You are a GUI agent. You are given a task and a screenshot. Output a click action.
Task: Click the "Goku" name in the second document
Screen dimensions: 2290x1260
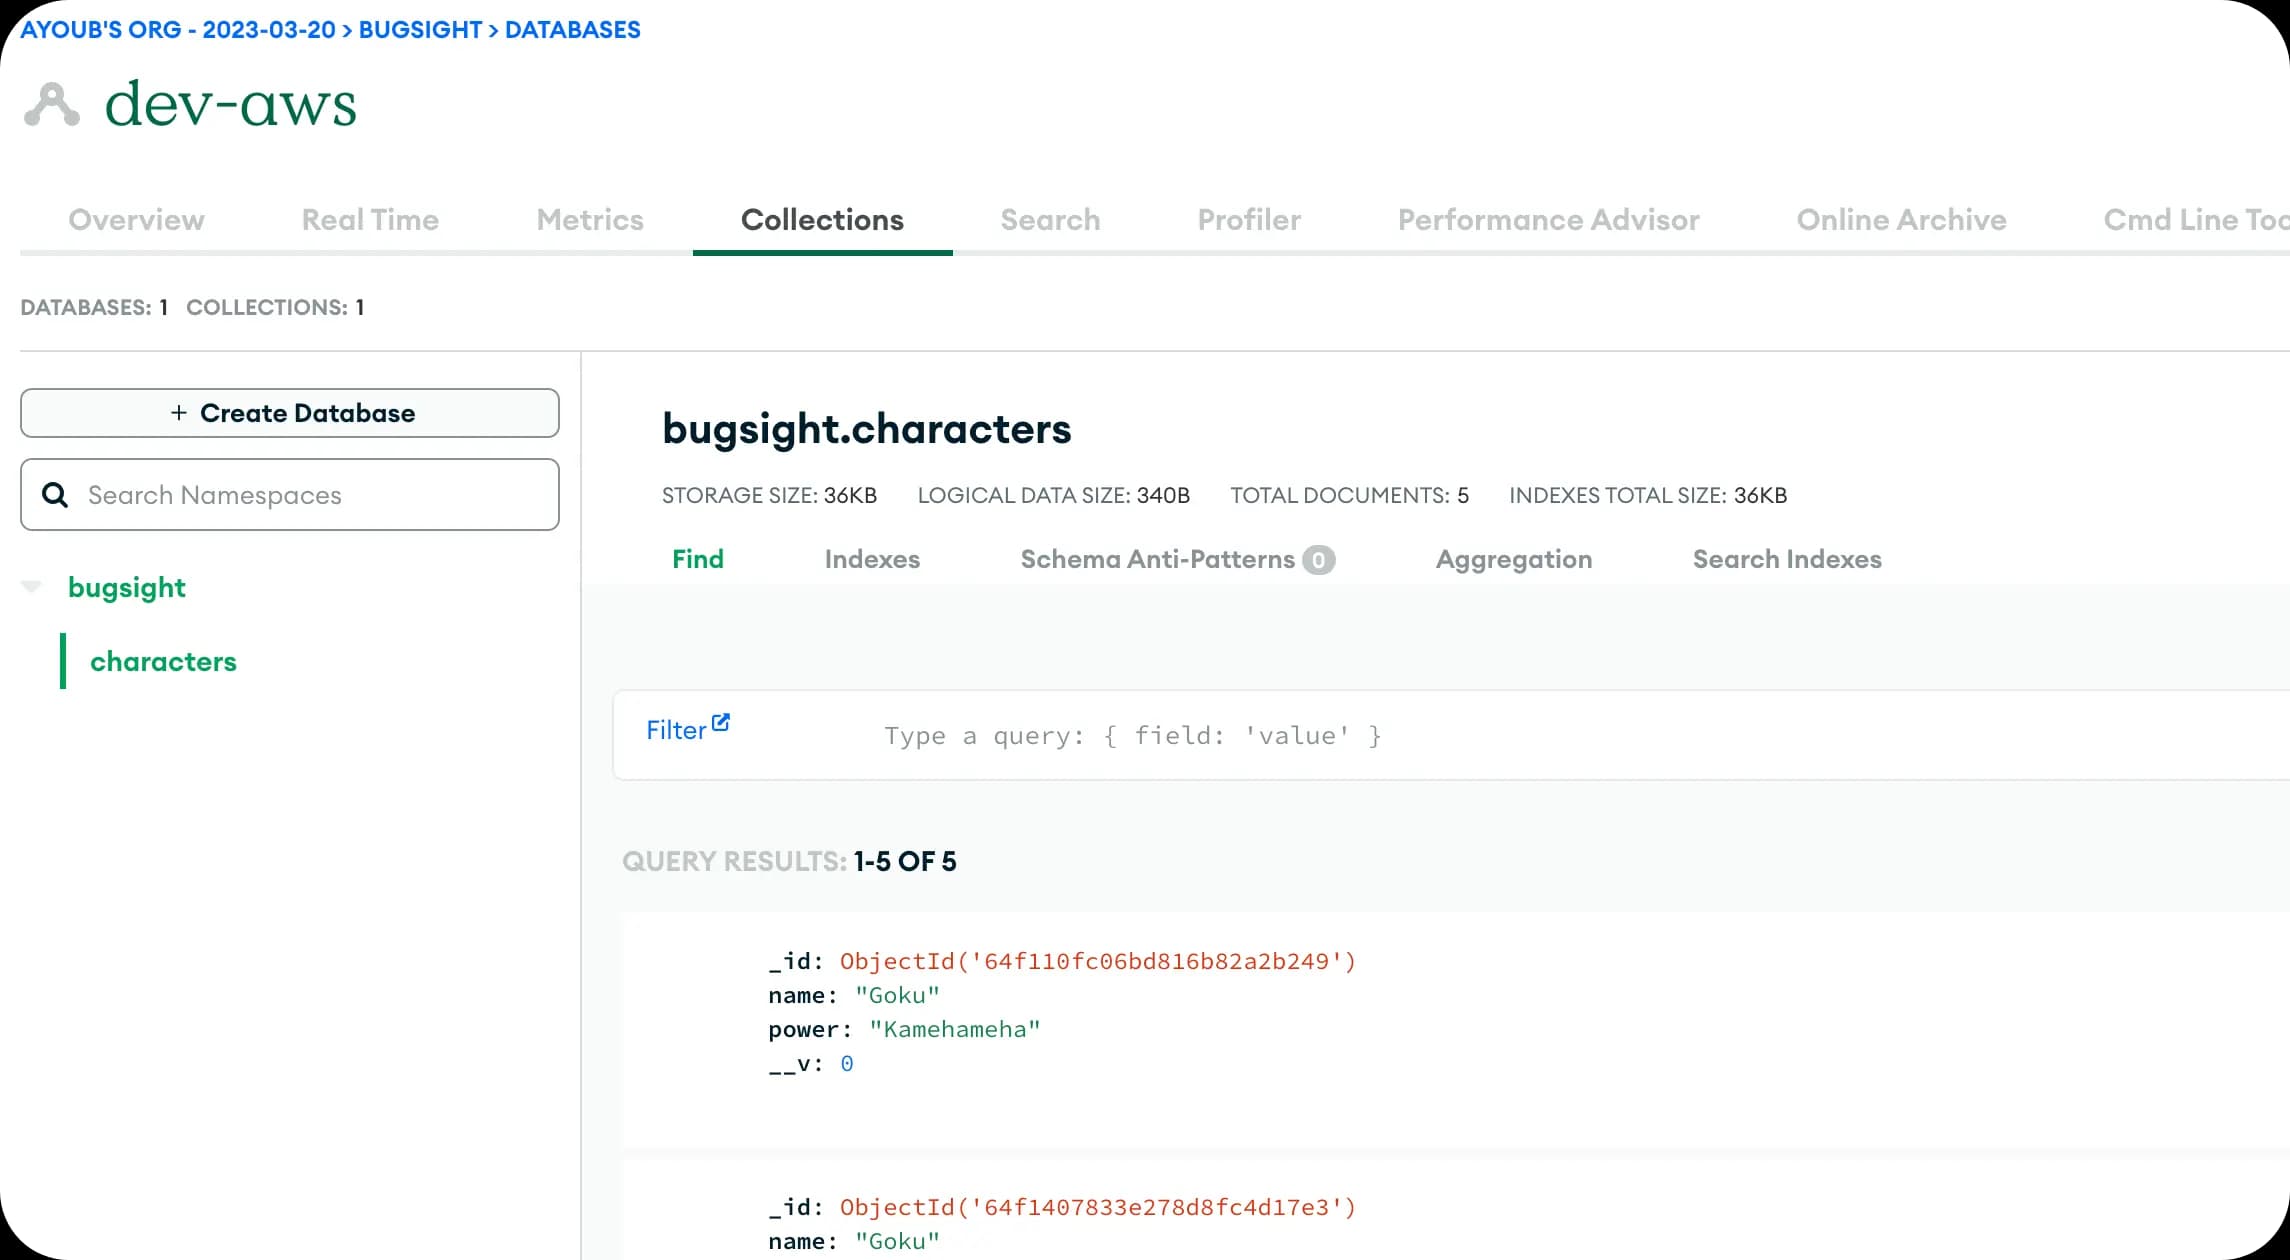(x=897, y=1241)
